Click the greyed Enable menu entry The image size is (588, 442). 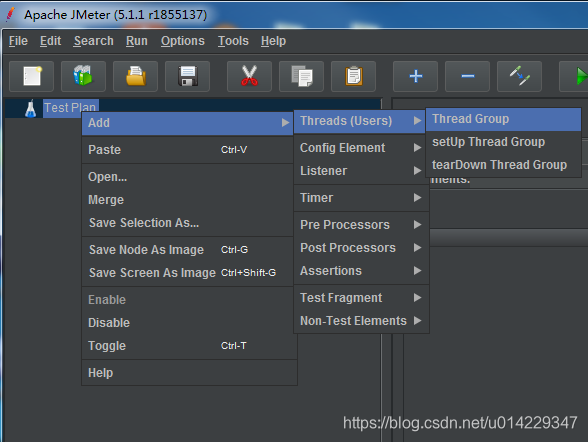pyautogui.click(x=188, y=300)
